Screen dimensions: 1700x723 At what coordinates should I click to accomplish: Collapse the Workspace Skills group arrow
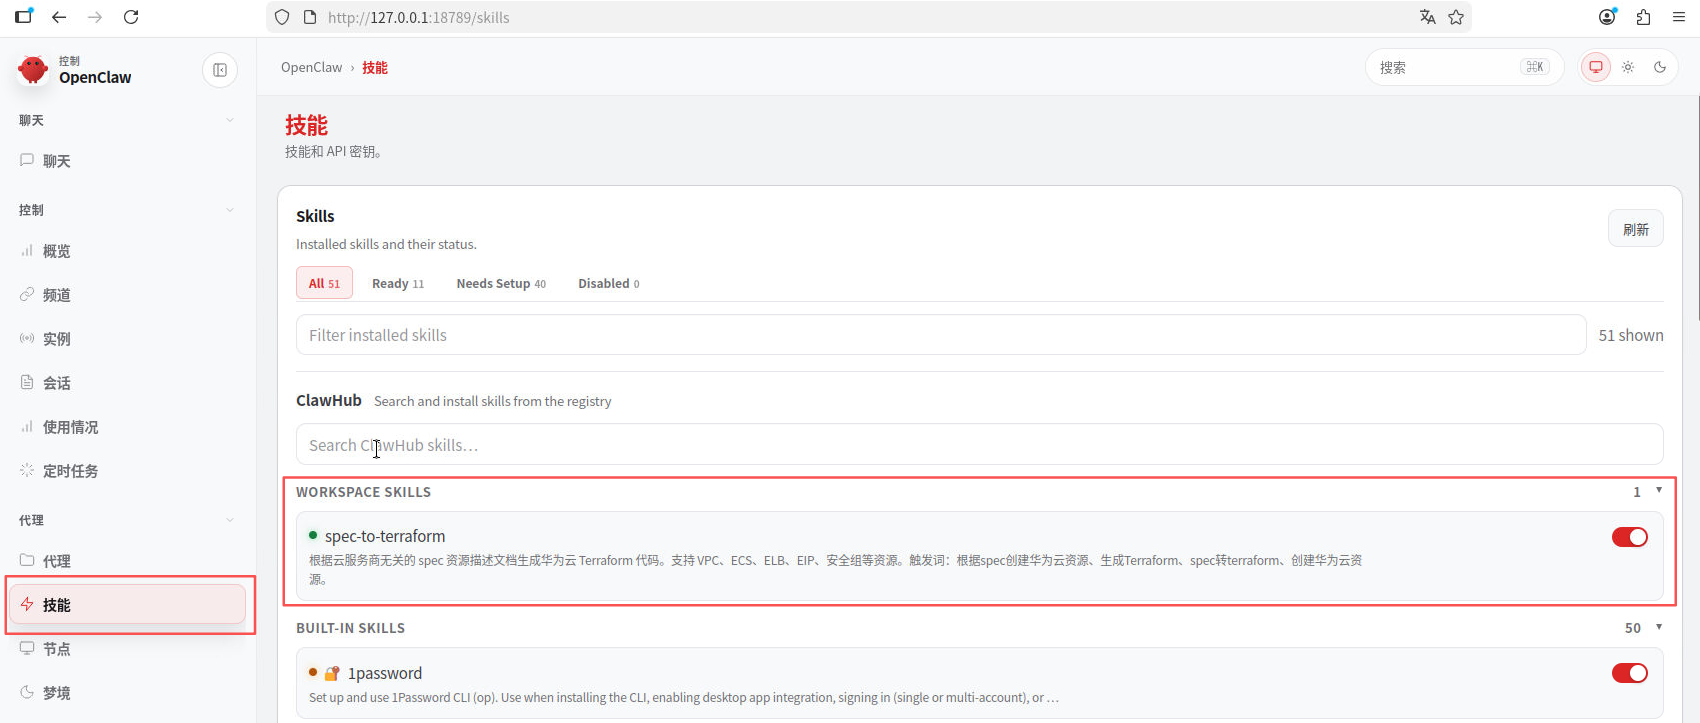tap(1659, 490)
